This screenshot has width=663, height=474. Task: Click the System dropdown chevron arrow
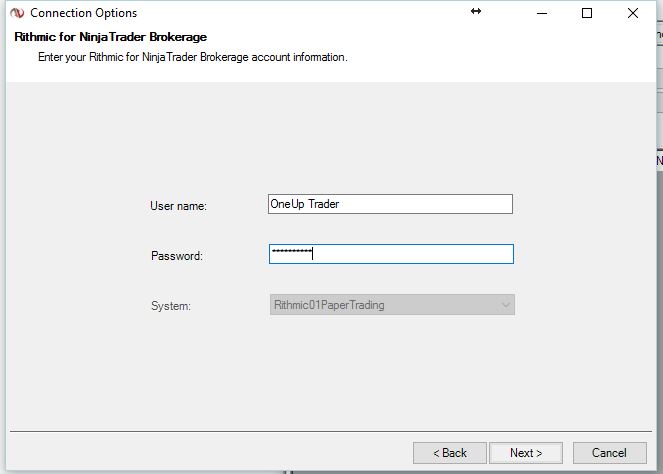[x=505, y=305]
